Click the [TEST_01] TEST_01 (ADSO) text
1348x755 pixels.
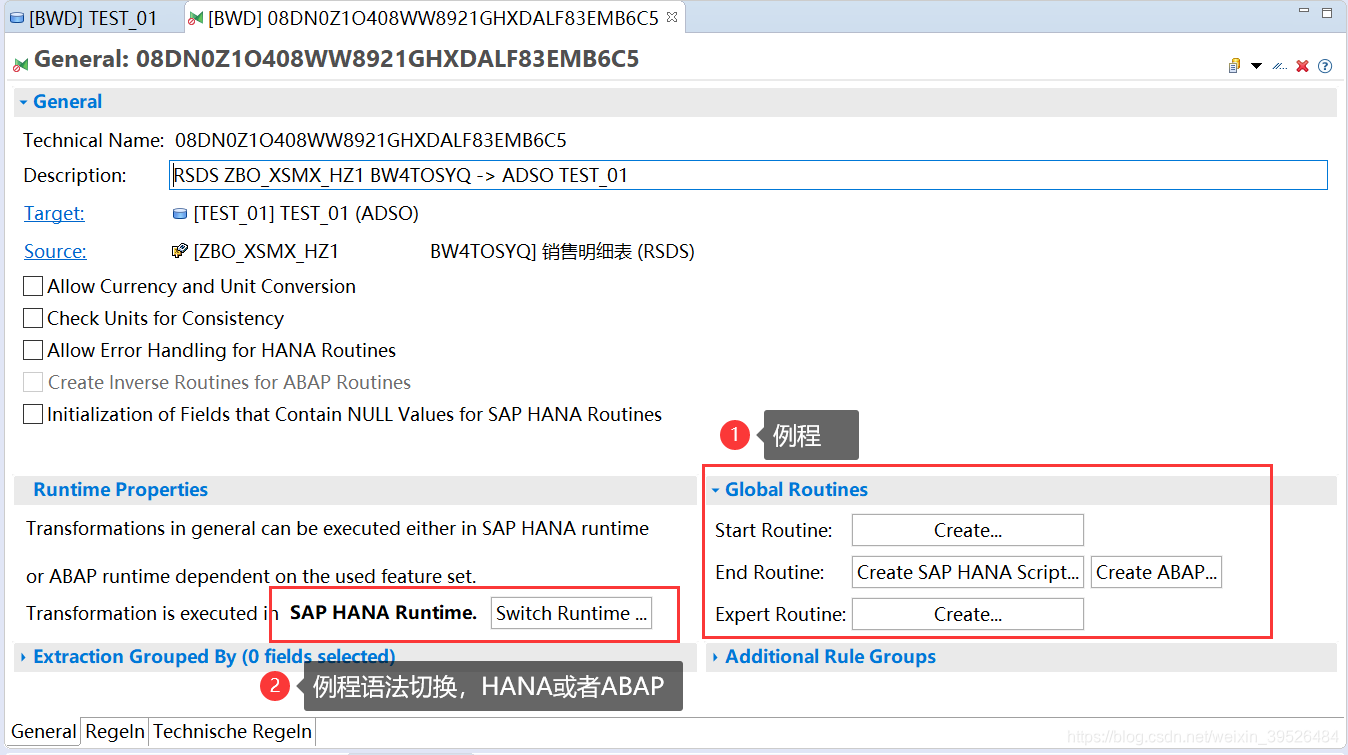click(306, 213)
